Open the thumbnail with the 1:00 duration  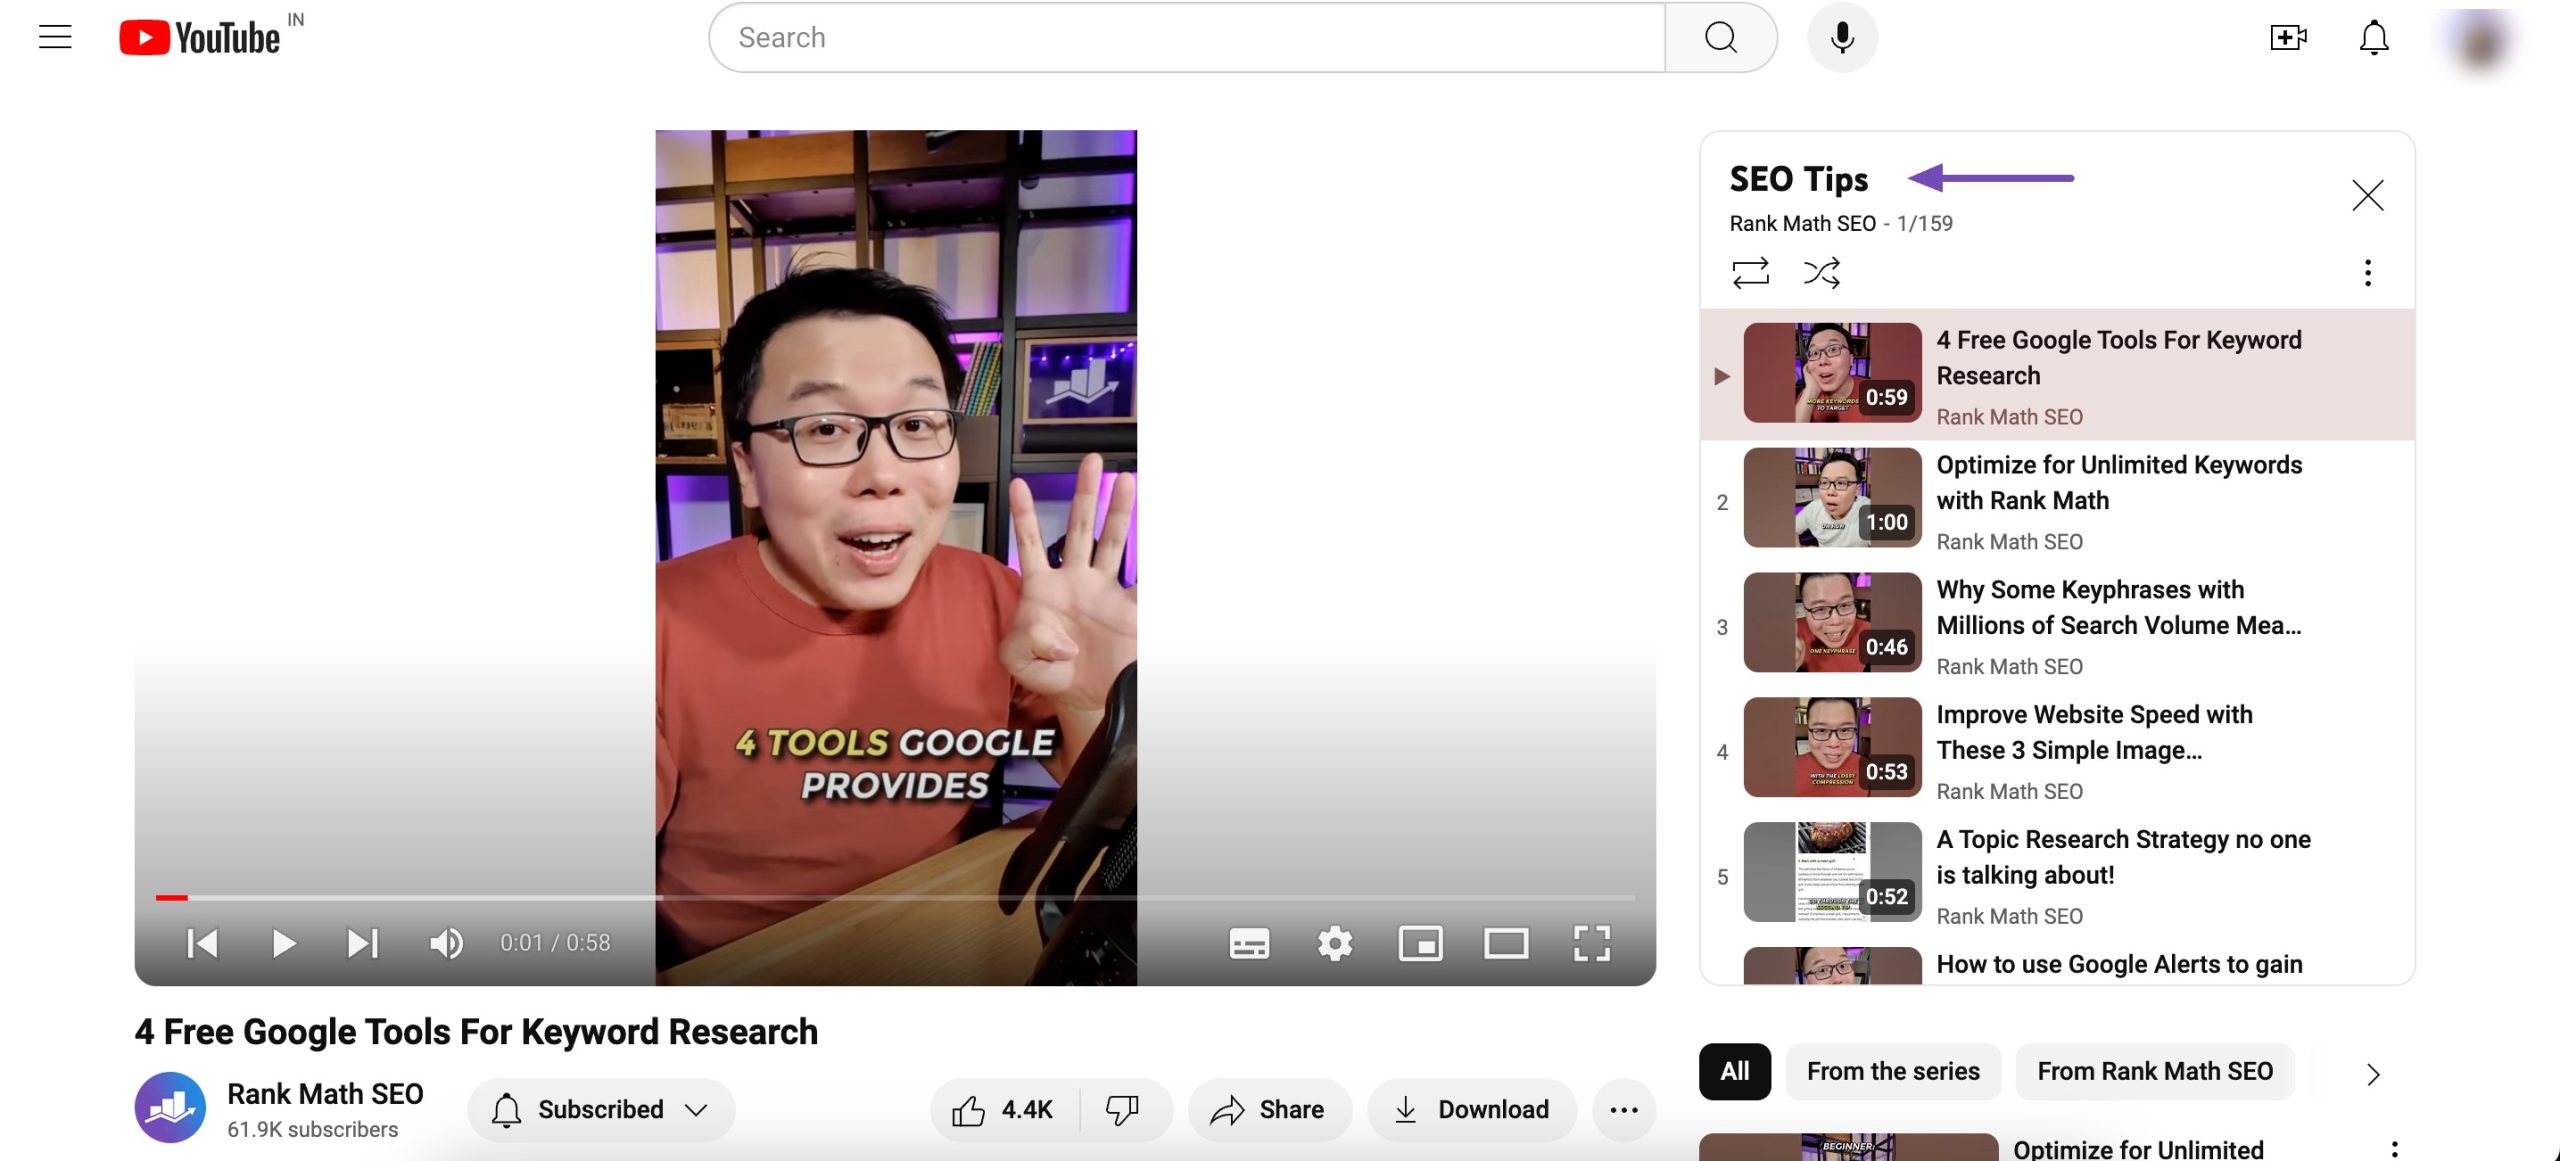point(1832,497)
